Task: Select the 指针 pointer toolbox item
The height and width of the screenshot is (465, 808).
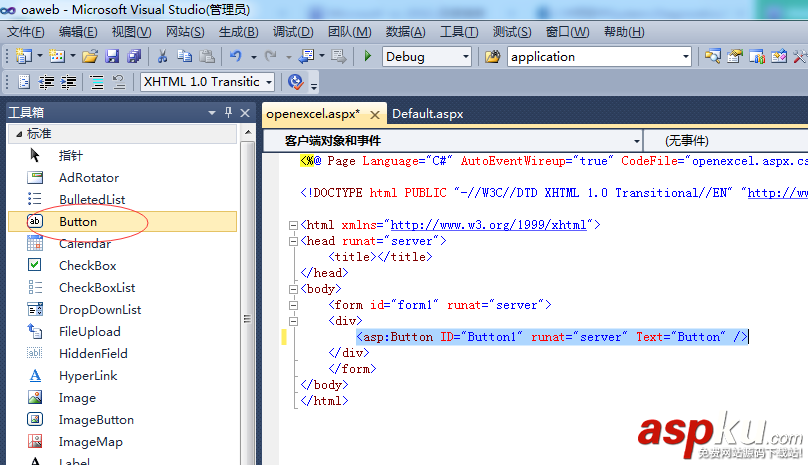Action: click(x=122, y=156)
